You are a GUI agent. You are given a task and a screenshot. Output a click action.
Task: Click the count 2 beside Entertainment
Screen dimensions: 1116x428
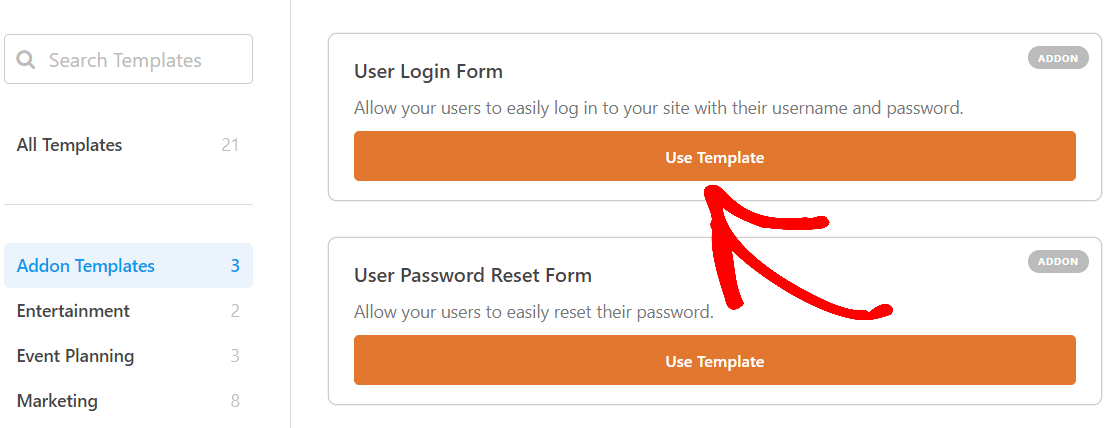235,311
